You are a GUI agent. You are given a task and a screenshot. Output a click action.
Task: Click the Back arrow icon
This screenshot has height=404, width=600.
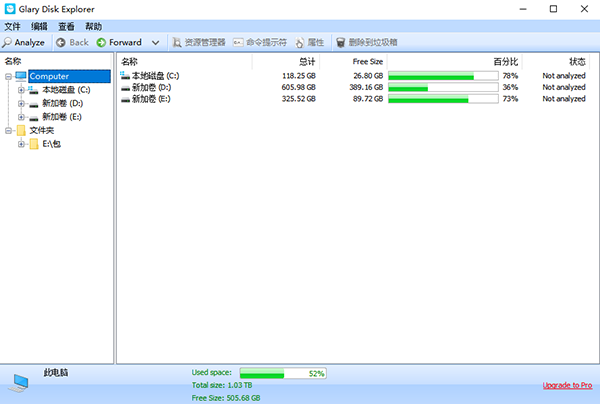(x=60, y=42)
